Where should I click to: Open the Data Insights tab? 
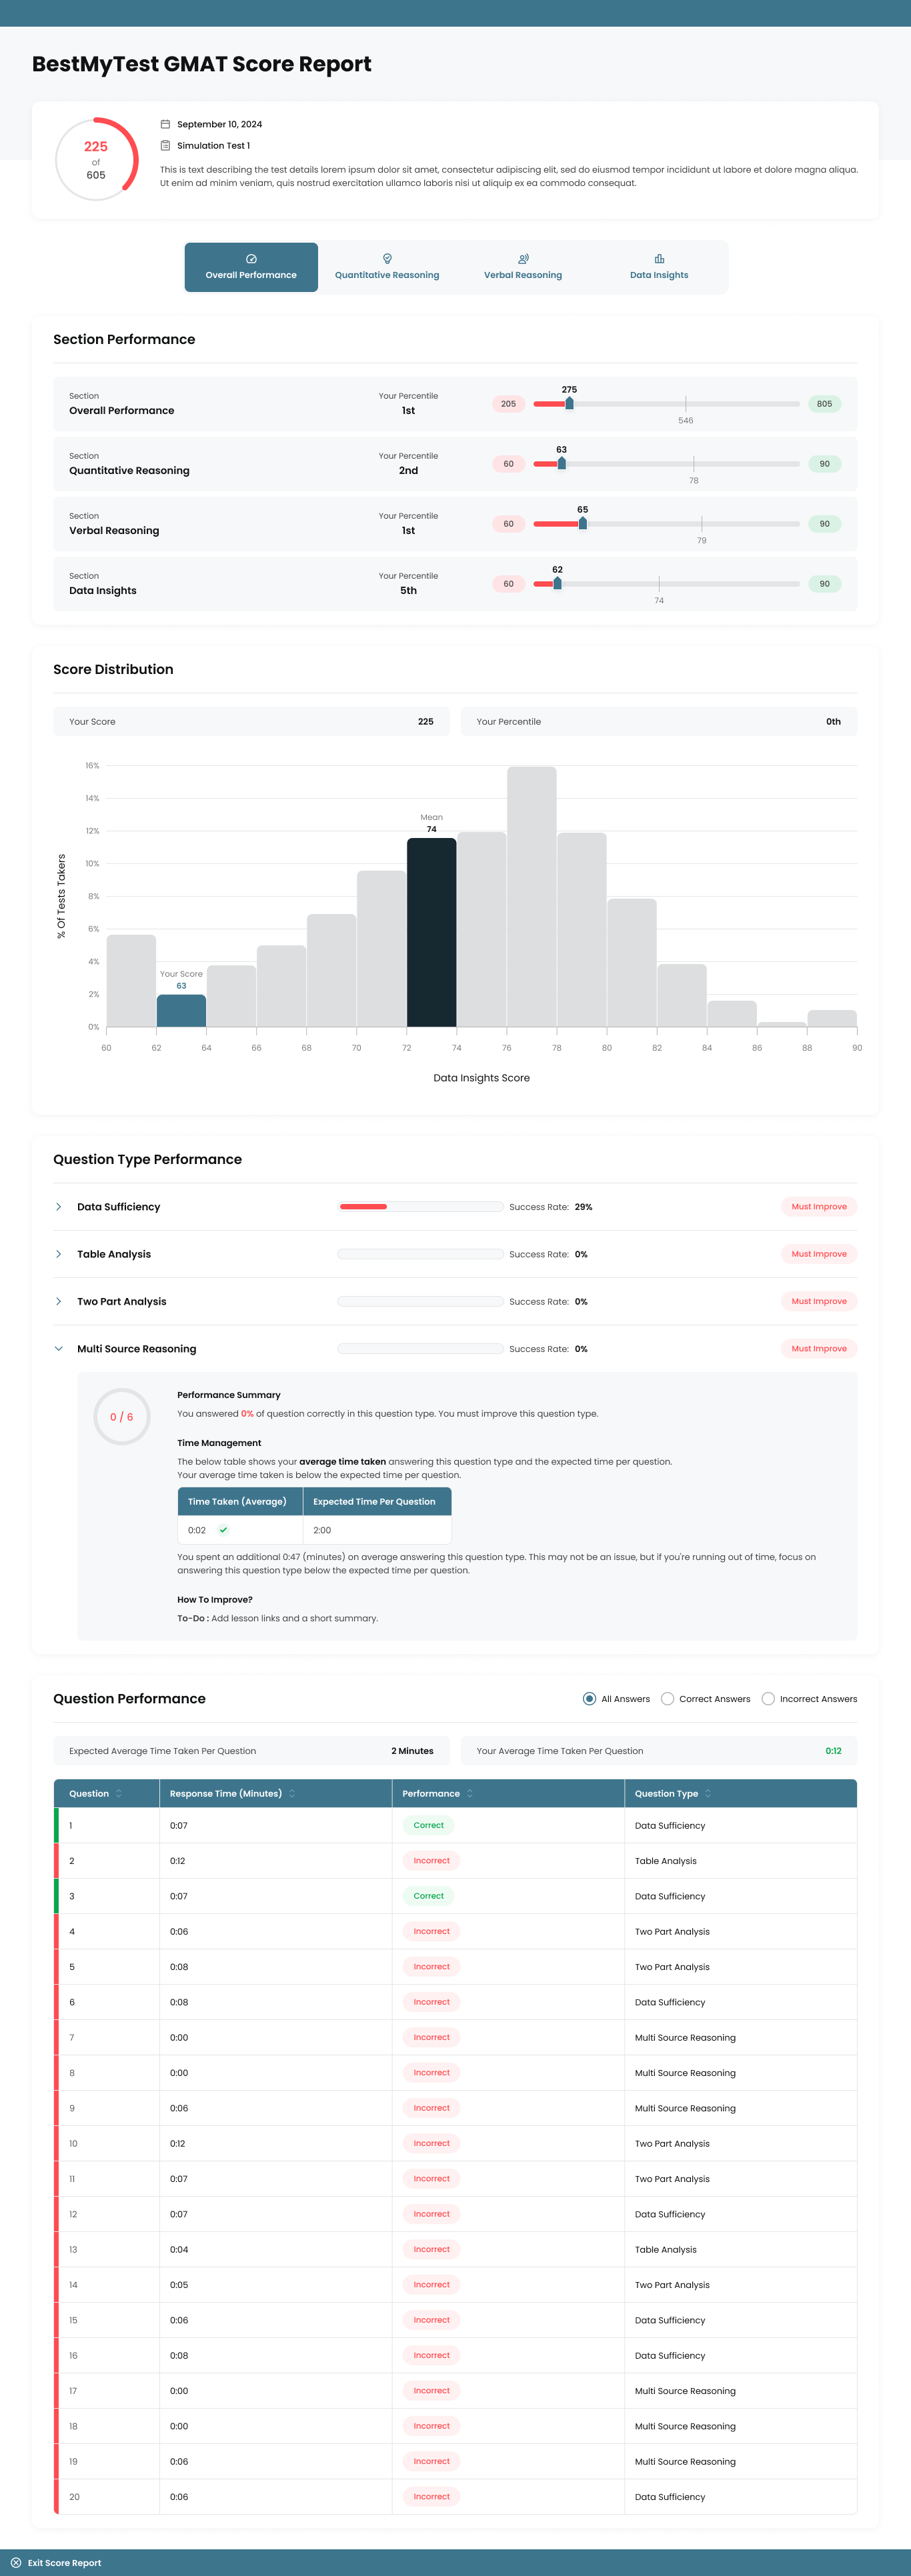(x=659, y=267)
